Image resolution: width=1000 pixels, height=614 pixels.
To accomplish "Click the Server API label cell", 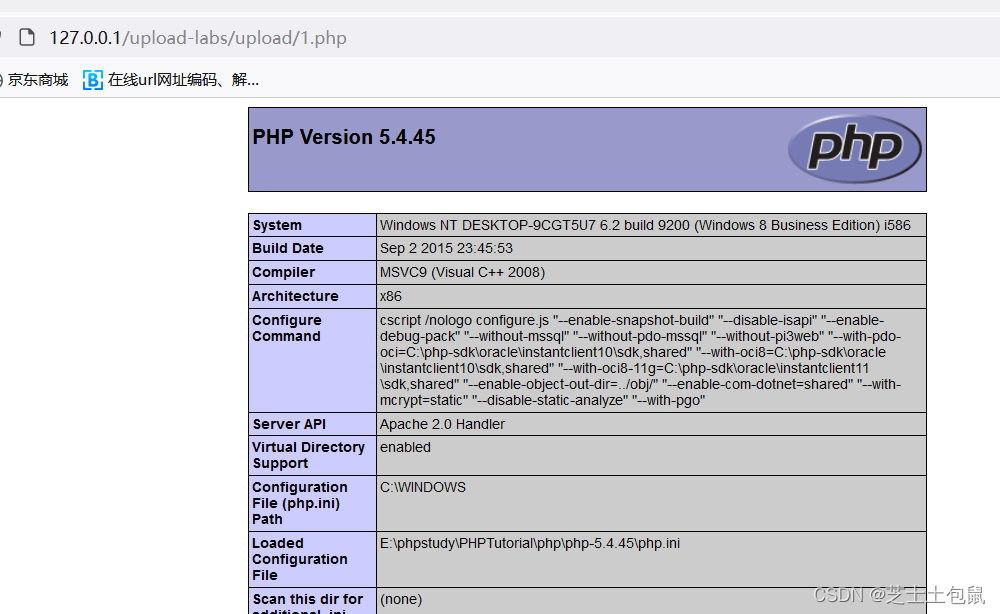I will 312,424.
